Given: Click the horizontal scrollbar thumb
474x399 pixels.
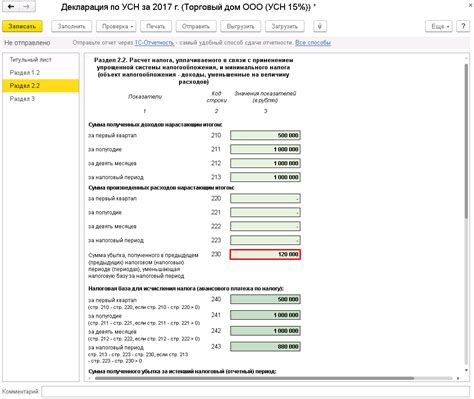Looking at the screenshot, I should click(254, 378).
